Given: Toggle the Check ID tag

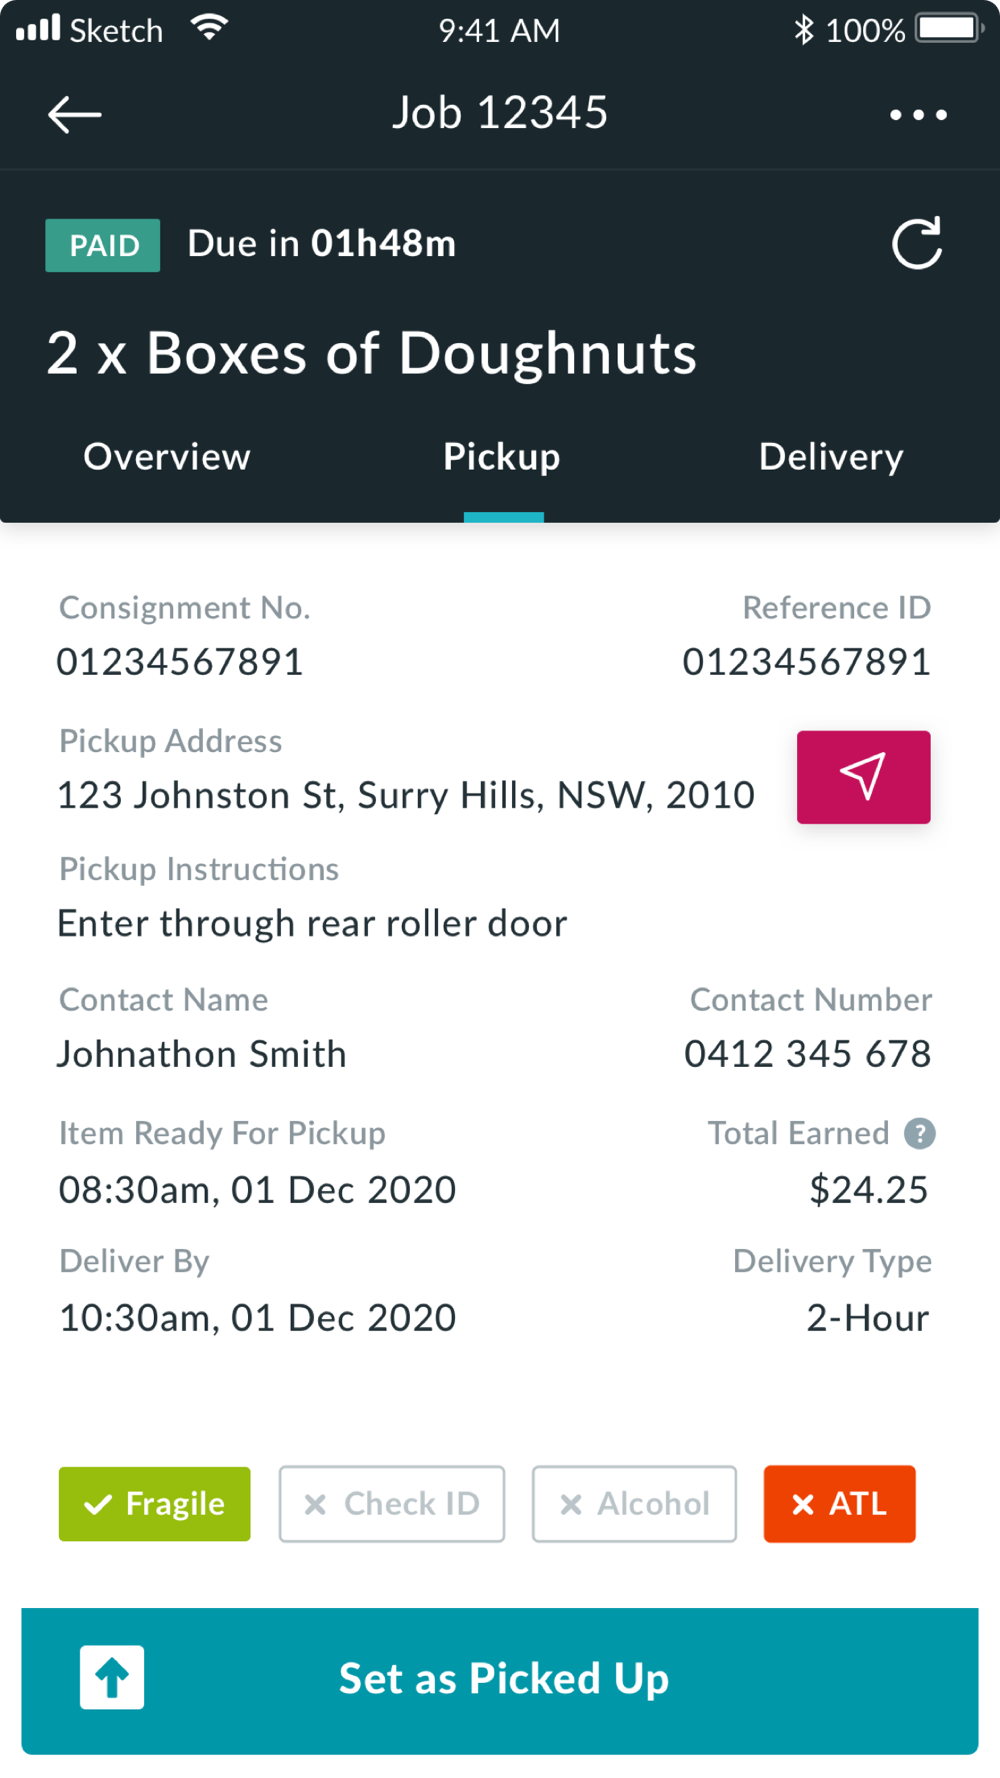Looking at the screenshot, I should pyautogui.click(x=392, y=1504).
